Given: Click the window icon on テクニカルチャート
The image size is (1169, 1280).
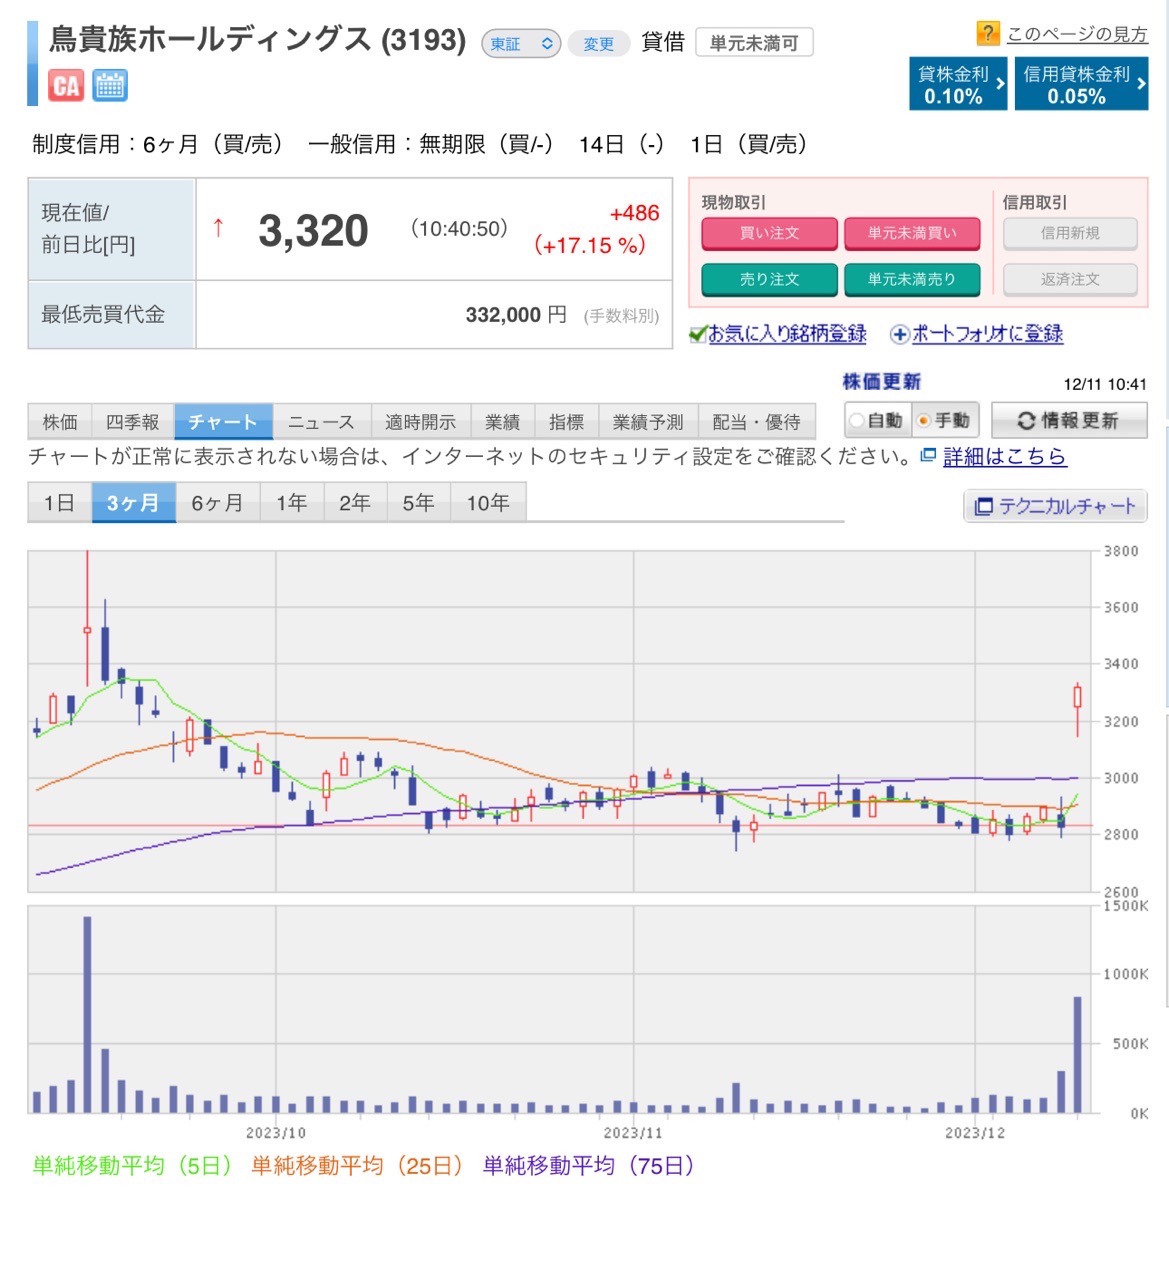Looking at the screenshot, I should point(984,507).
